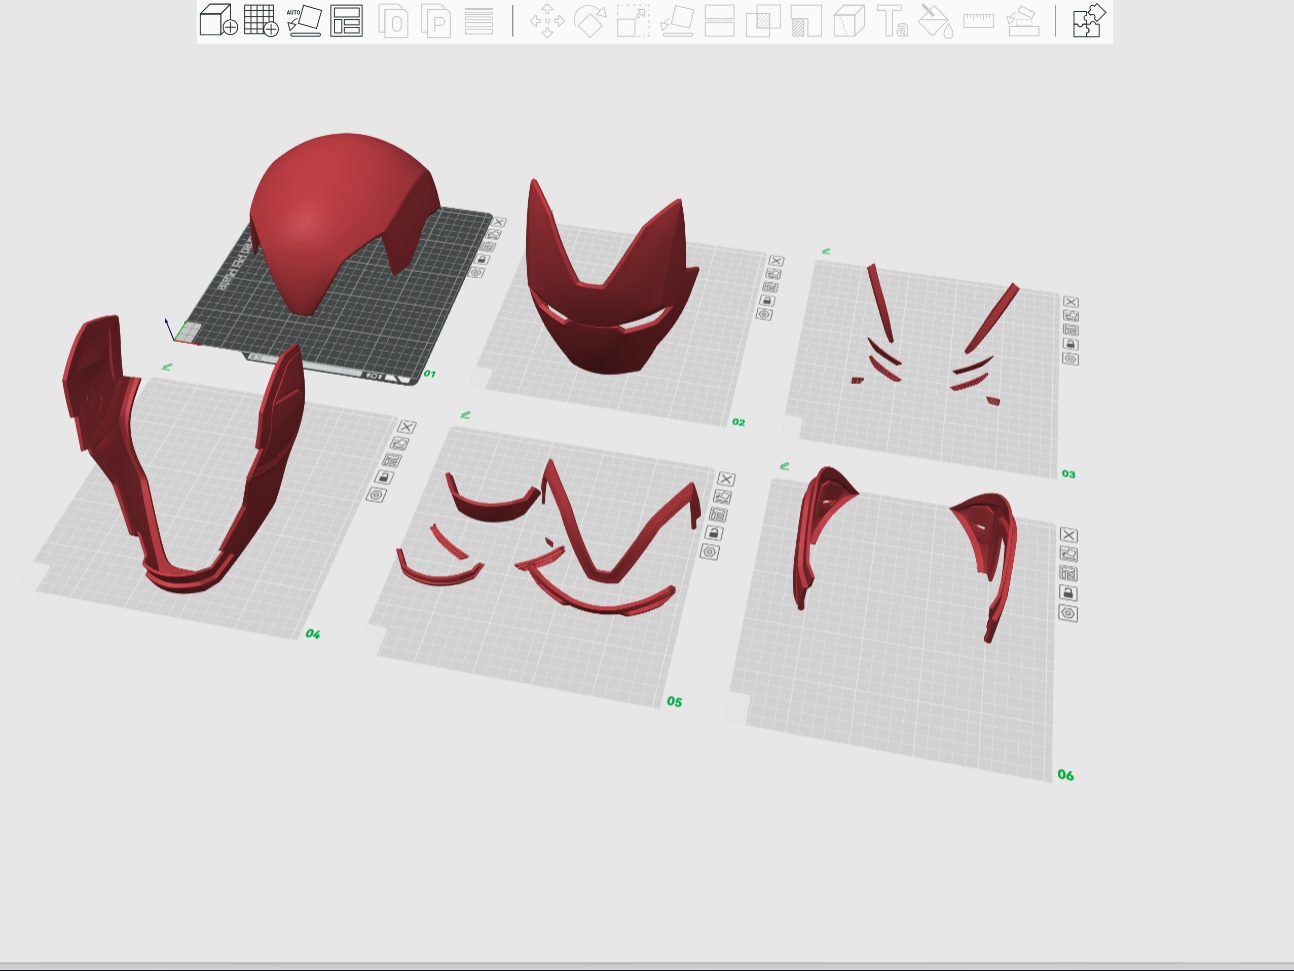
Task: Click the green edit-name pencil on plate 03
Action: [826, 251]
